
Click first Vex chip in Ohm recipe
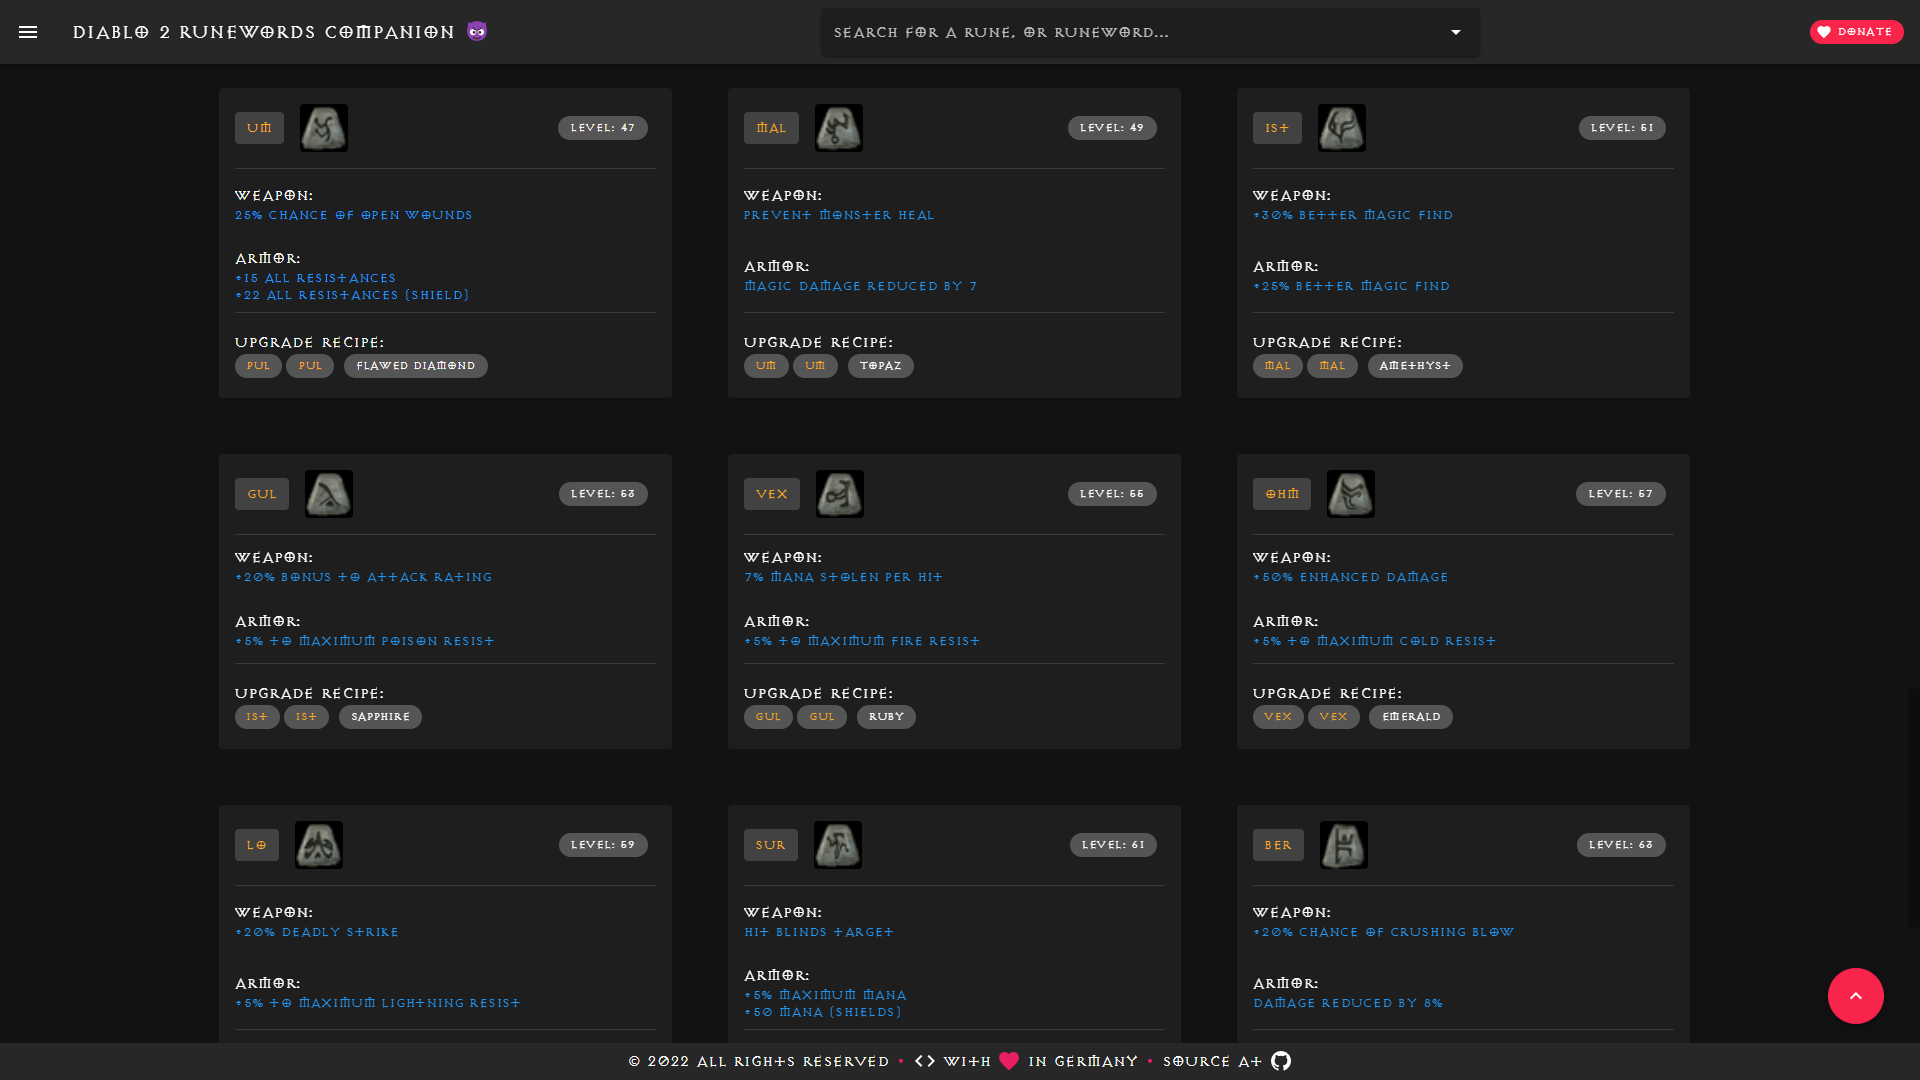(x=1278, y=717)
